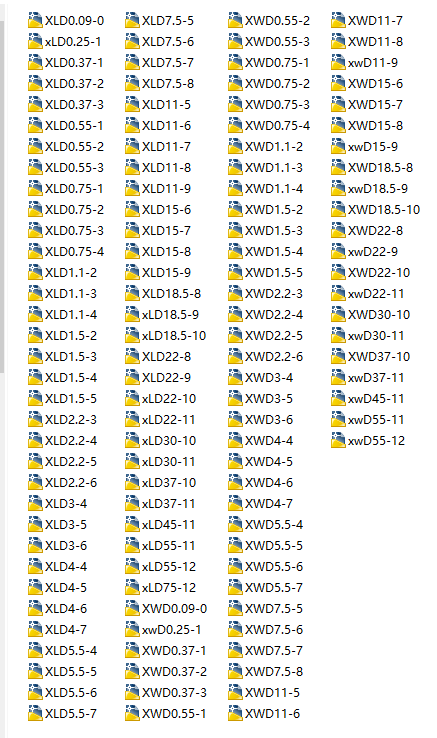Screen dimensions: 437x738
Task: Select the file named XWD3-4
Action: (269, 377)
